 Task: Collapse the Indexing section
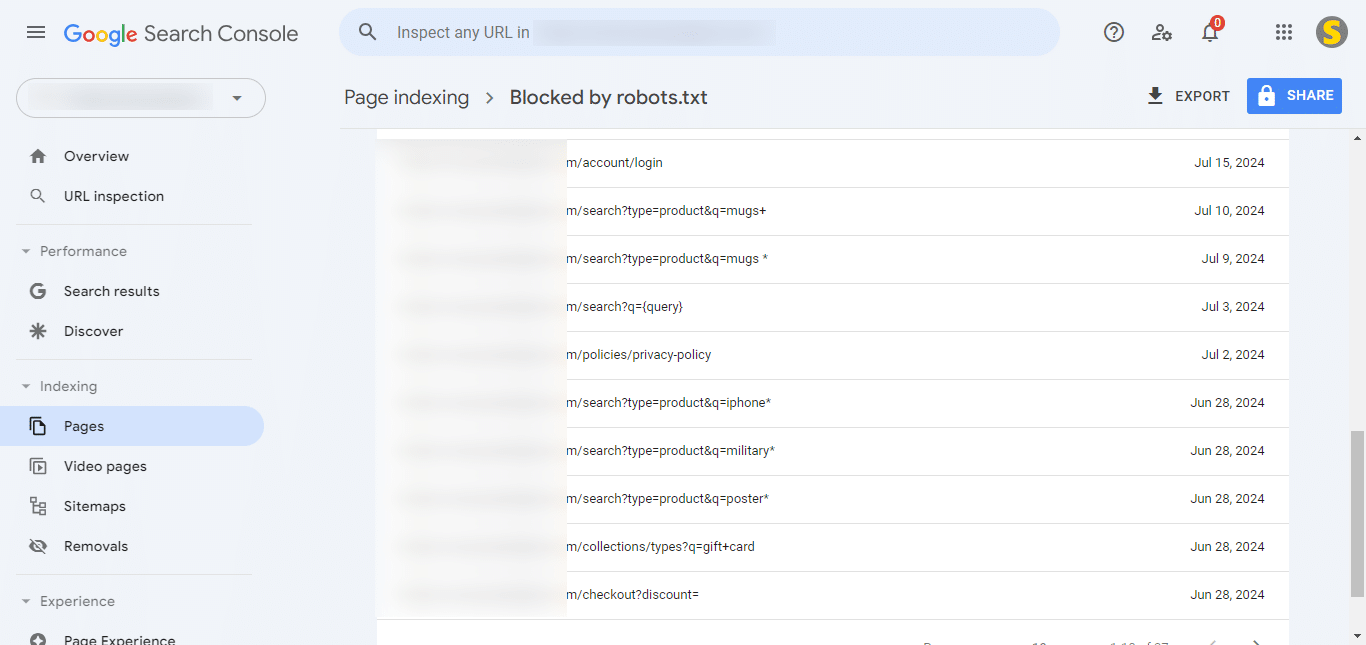tap(26, 386)
